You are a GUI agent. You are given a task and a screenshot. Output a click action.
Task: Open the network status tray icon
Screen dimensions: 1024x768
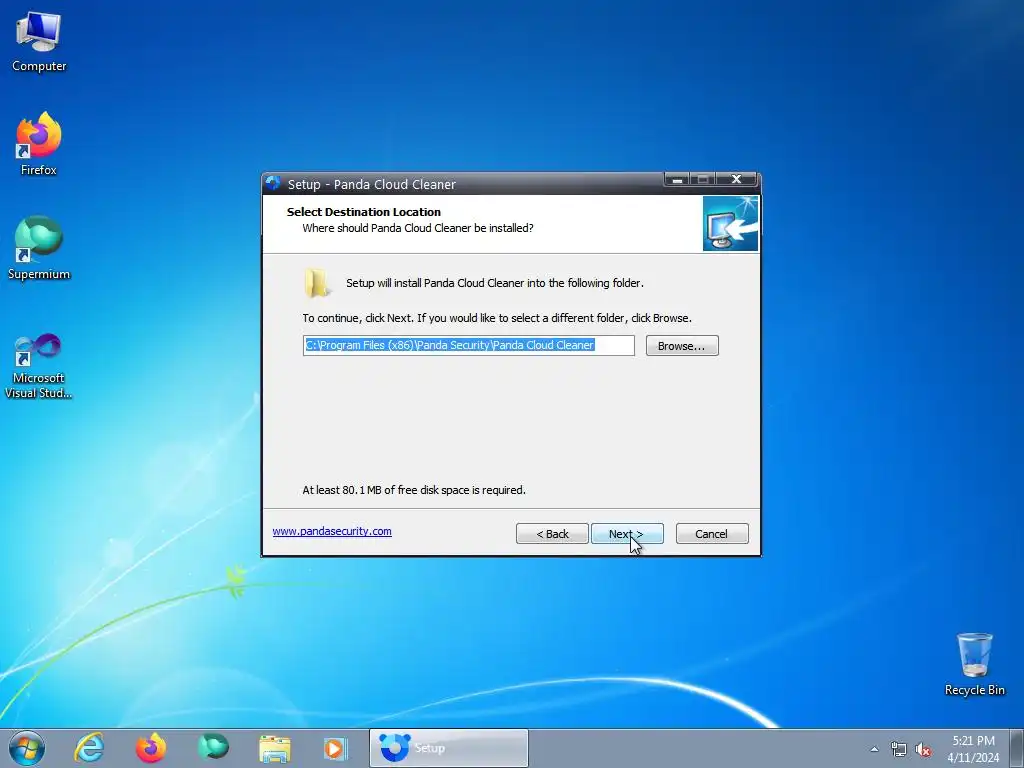pyautogui.click(x=899, y=749)
